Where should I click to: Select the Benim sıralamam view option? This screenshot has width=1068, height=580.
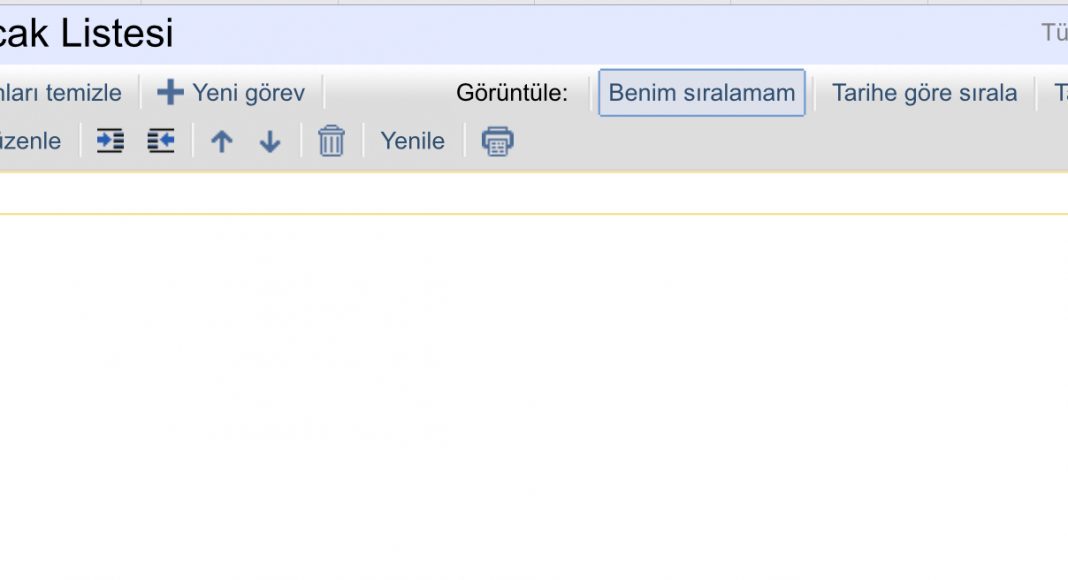coord(702,93)
